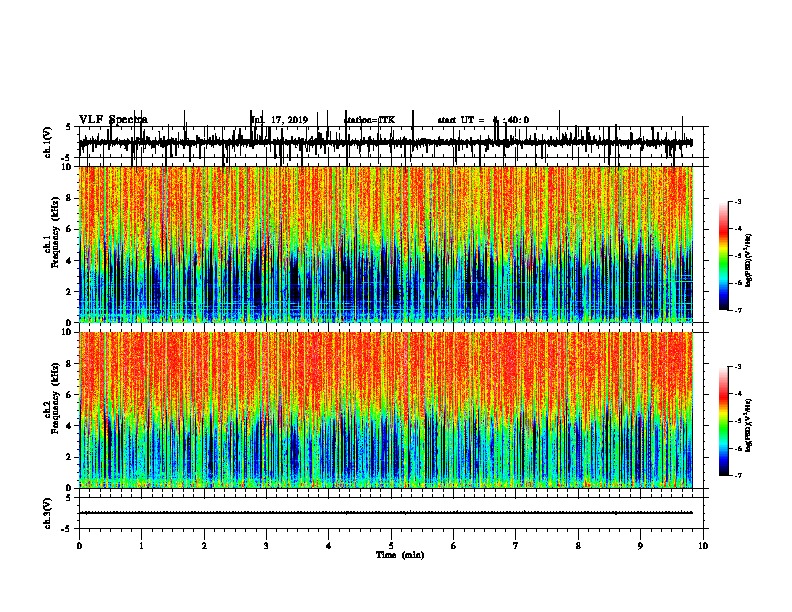
Task: Click the "8" kHz tick on ch.1 frequency axis
Action: 70,198
